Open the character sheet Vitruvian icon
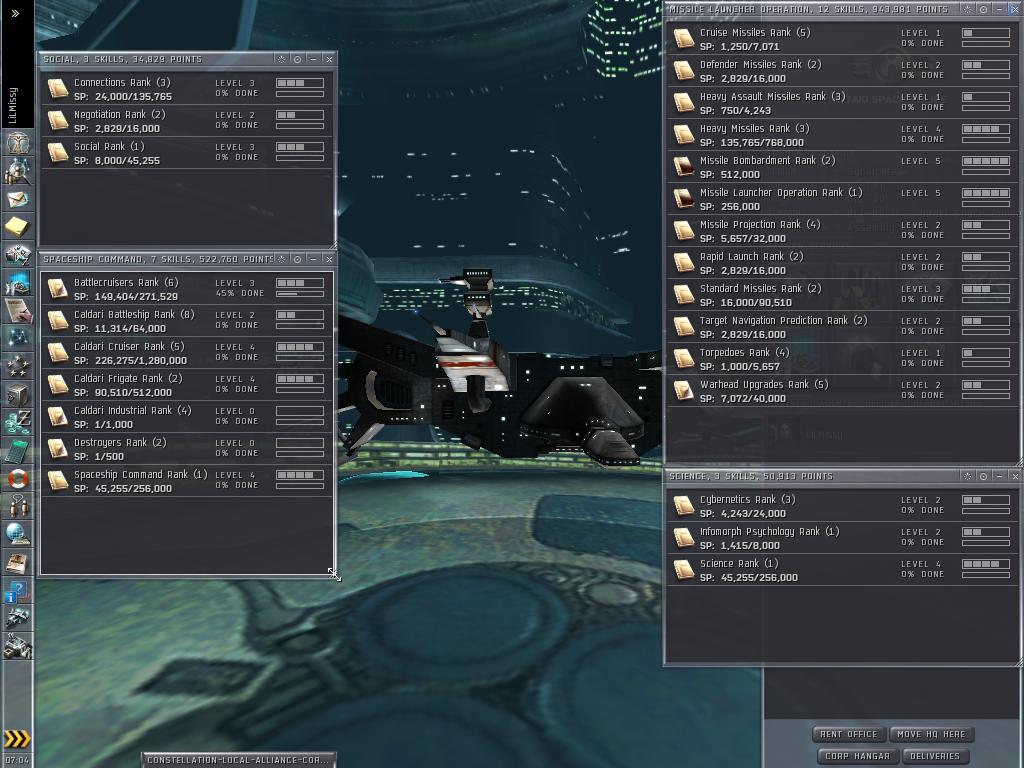This screenshot has height=768, width=1024. click(x=17, y=142)
